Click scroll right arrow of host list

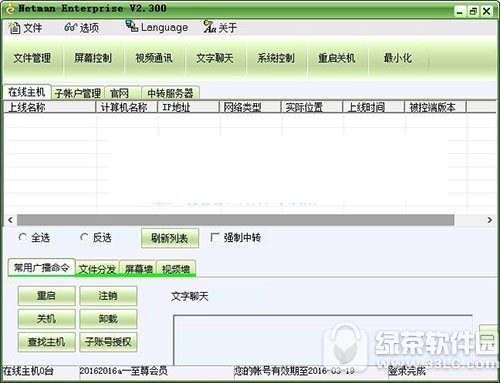489,220
